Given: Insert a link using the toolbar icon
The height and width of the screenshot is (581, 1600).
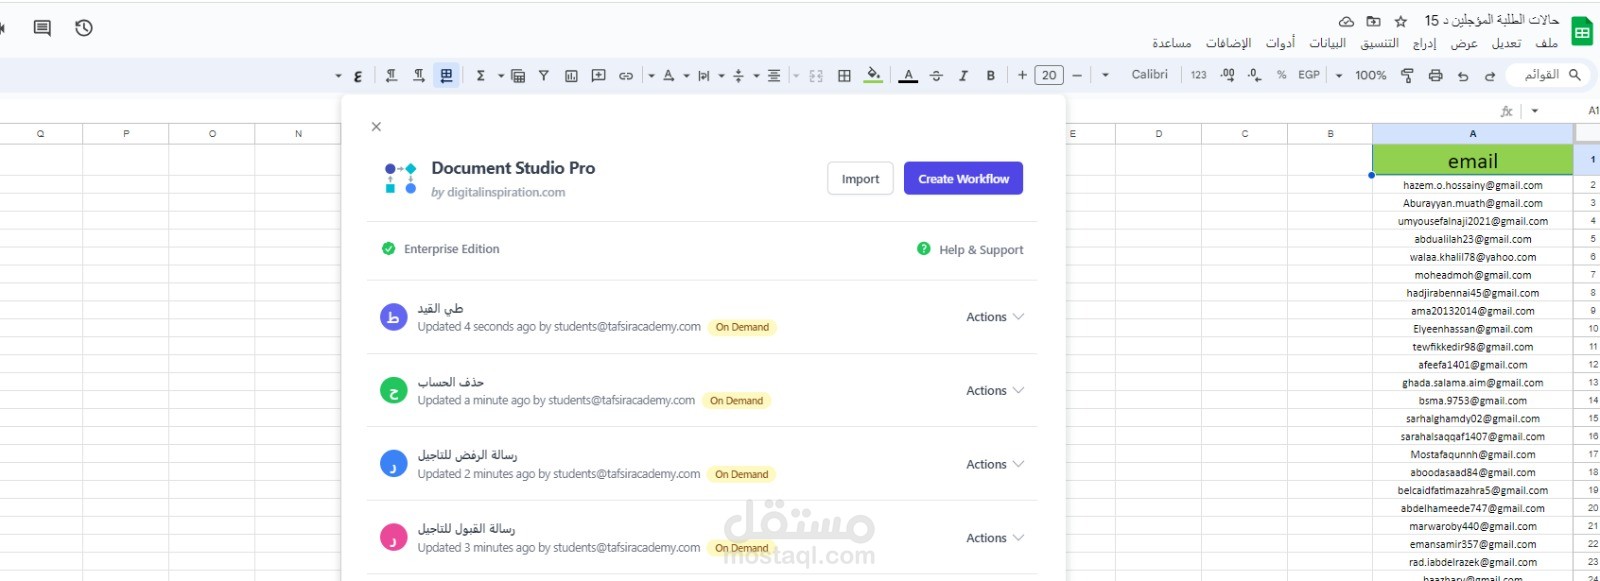Looking at the screenshot, I should [x=626, y=75].
